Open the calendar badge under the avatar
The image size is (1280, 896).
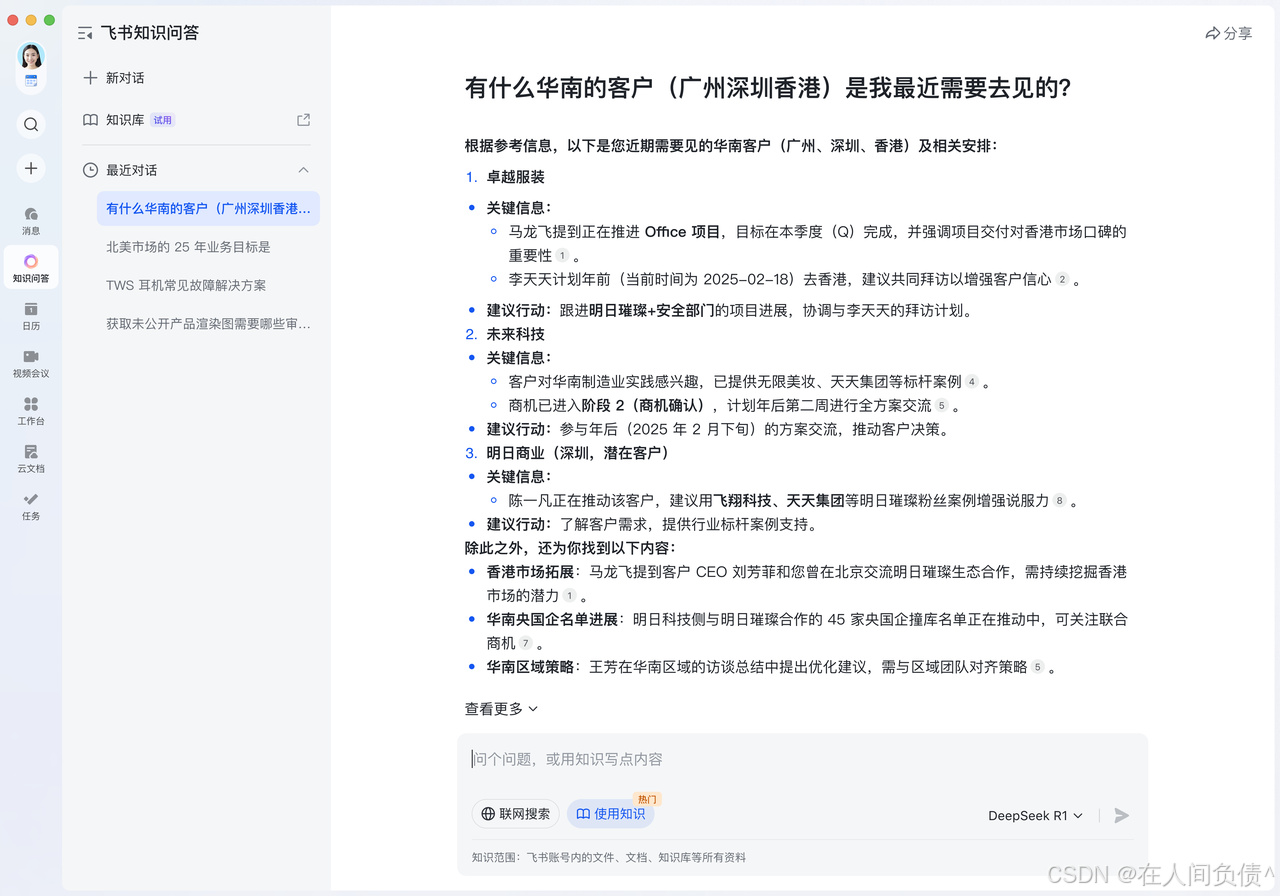tap(31, 81)
